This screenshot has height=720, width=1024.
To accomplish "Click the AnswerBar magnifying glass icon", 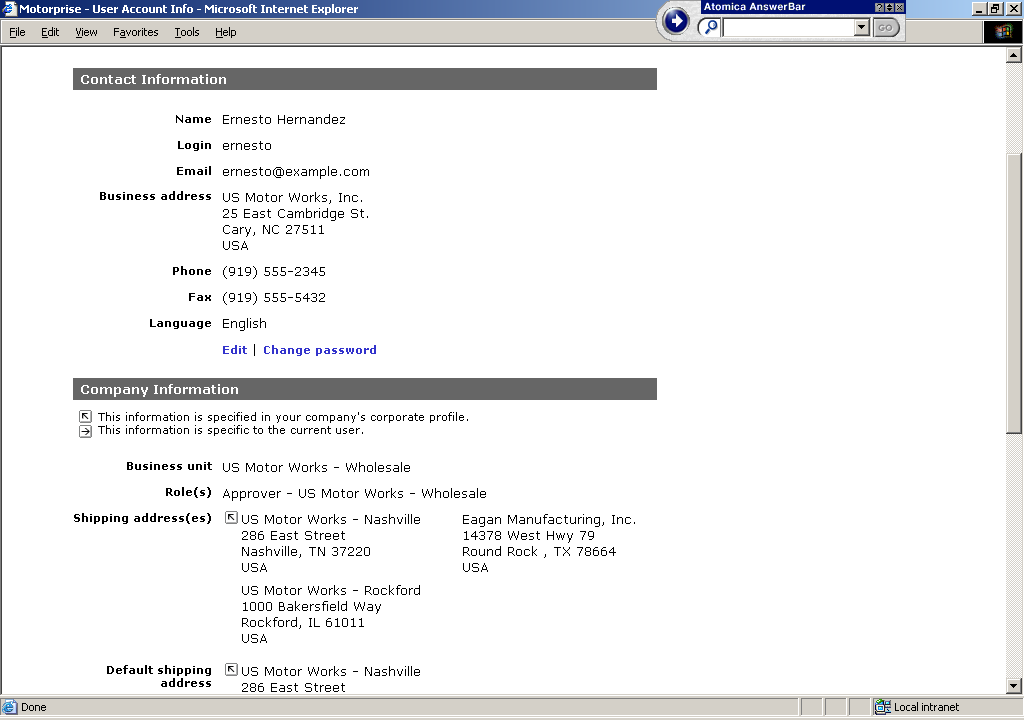I will [x=709, y=27].
